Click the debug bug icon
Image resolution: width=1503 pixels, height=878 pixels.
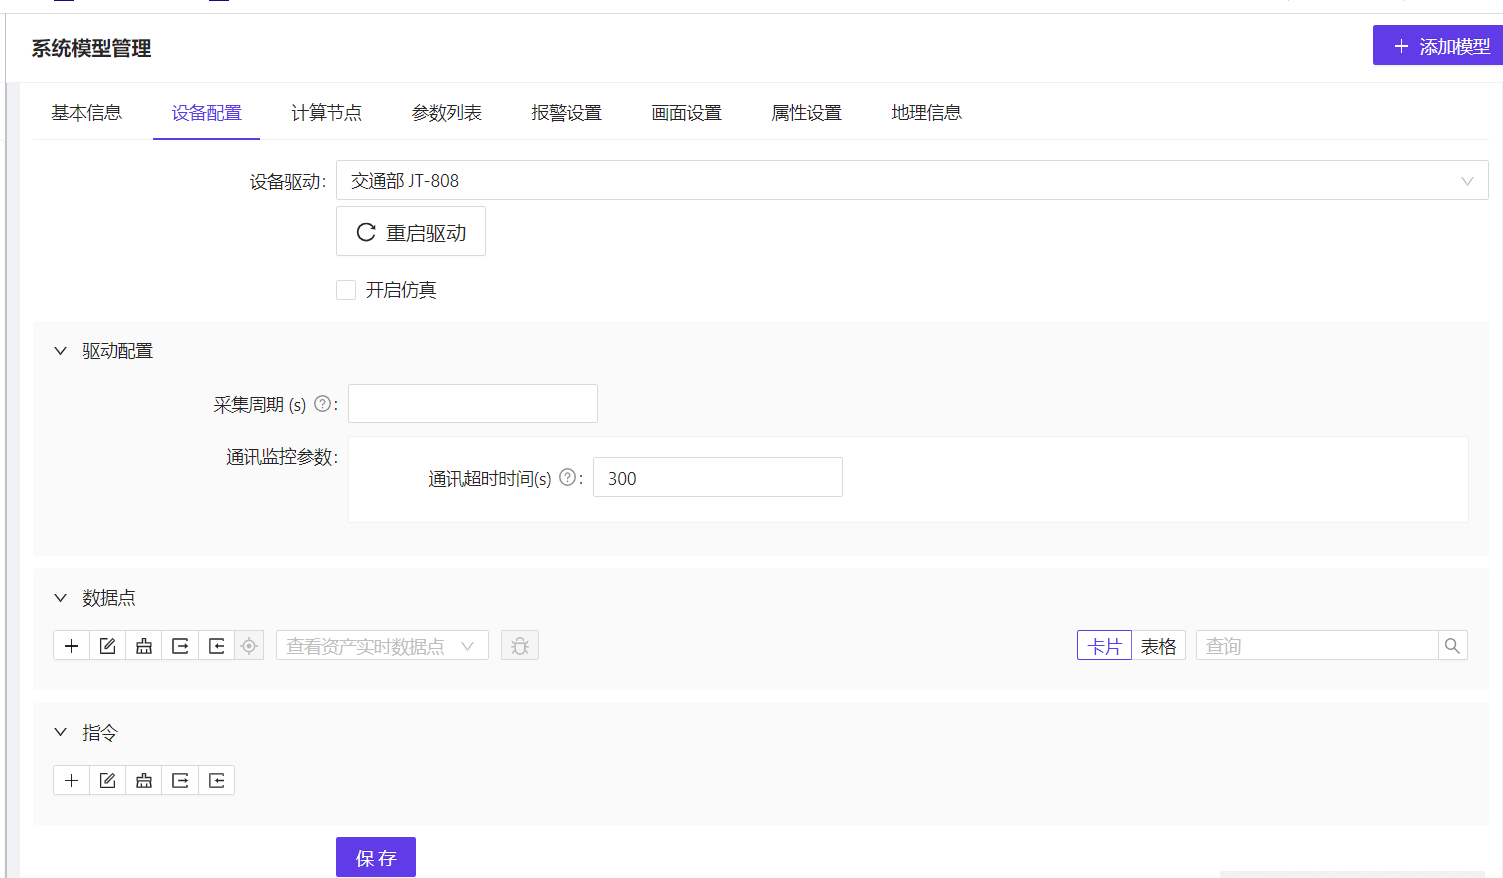pos(520,646)
